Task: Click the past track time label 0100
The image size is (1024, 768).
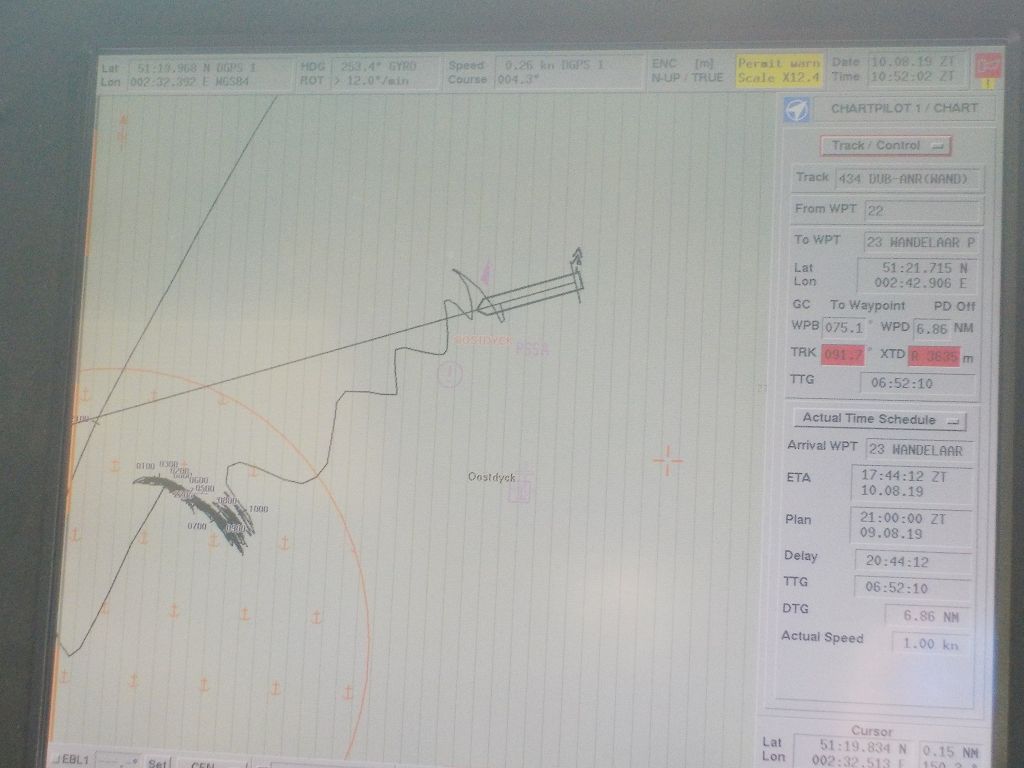Action: (x=146, y=466)
